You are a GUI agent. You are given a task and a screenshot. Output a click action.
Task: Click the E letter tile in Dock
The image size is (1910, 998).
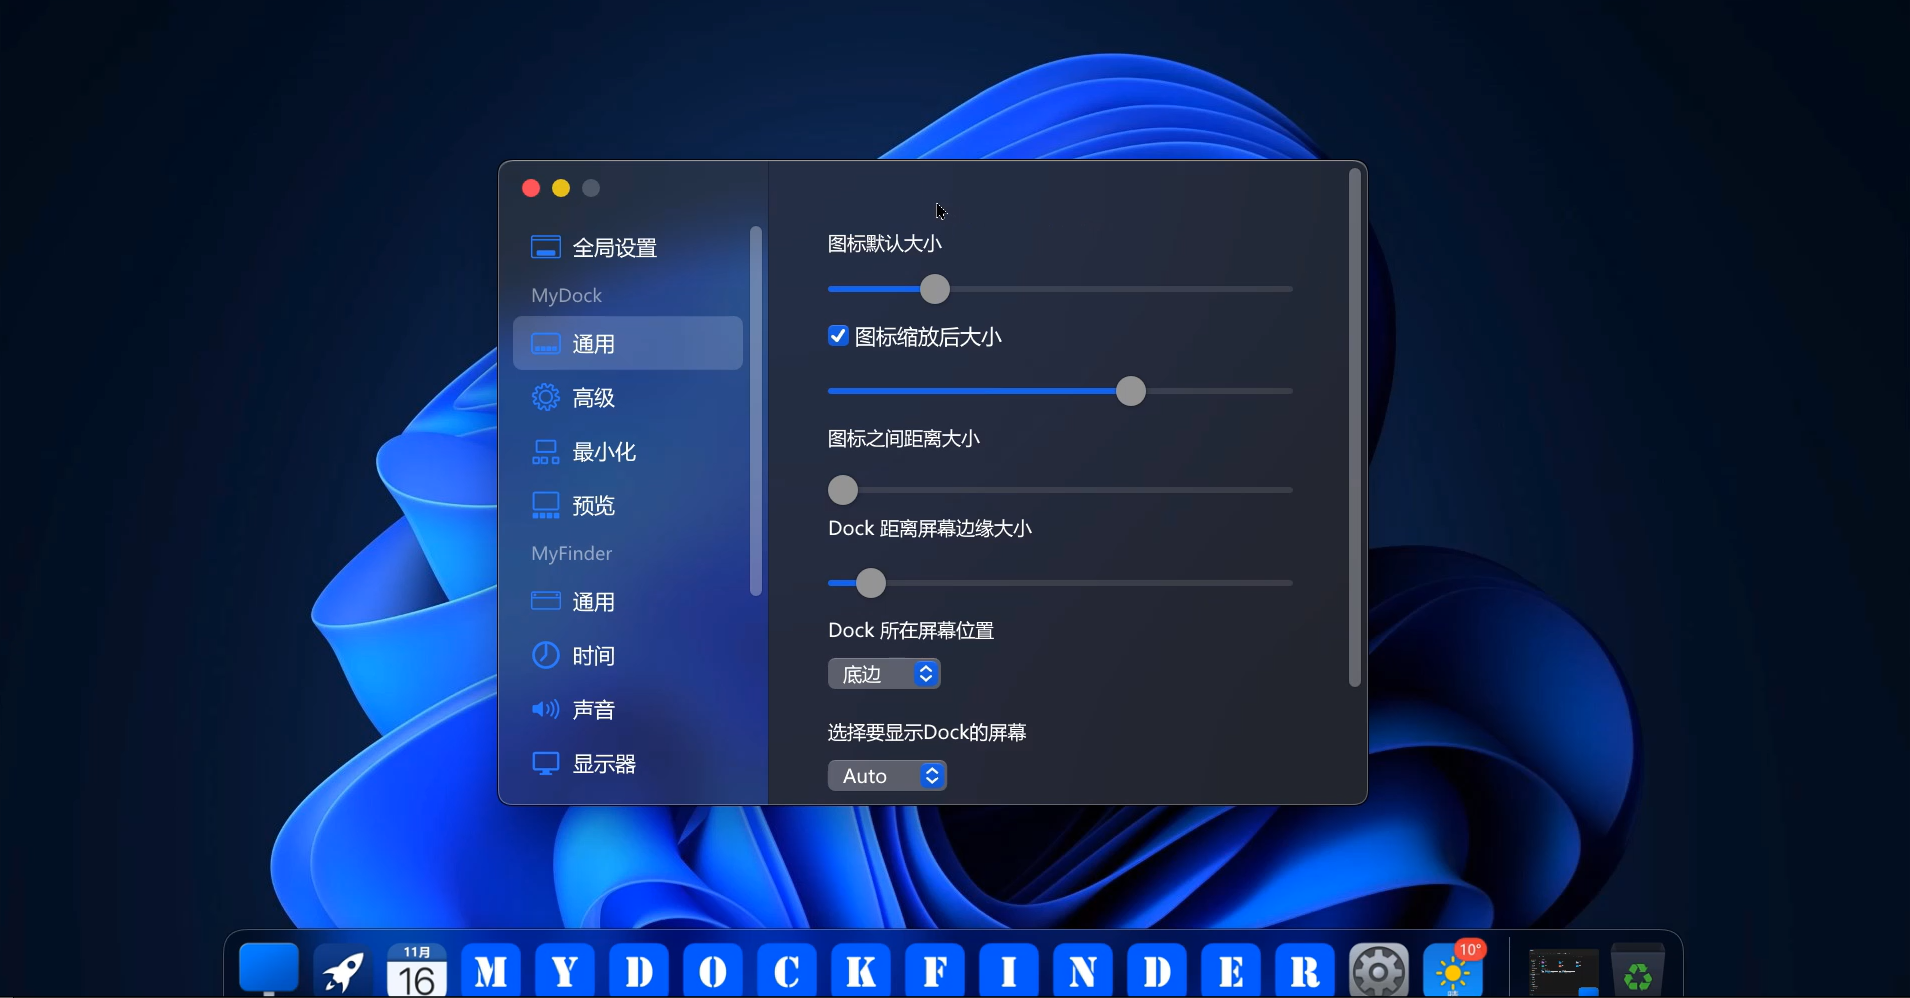(x=1231, y=970)
